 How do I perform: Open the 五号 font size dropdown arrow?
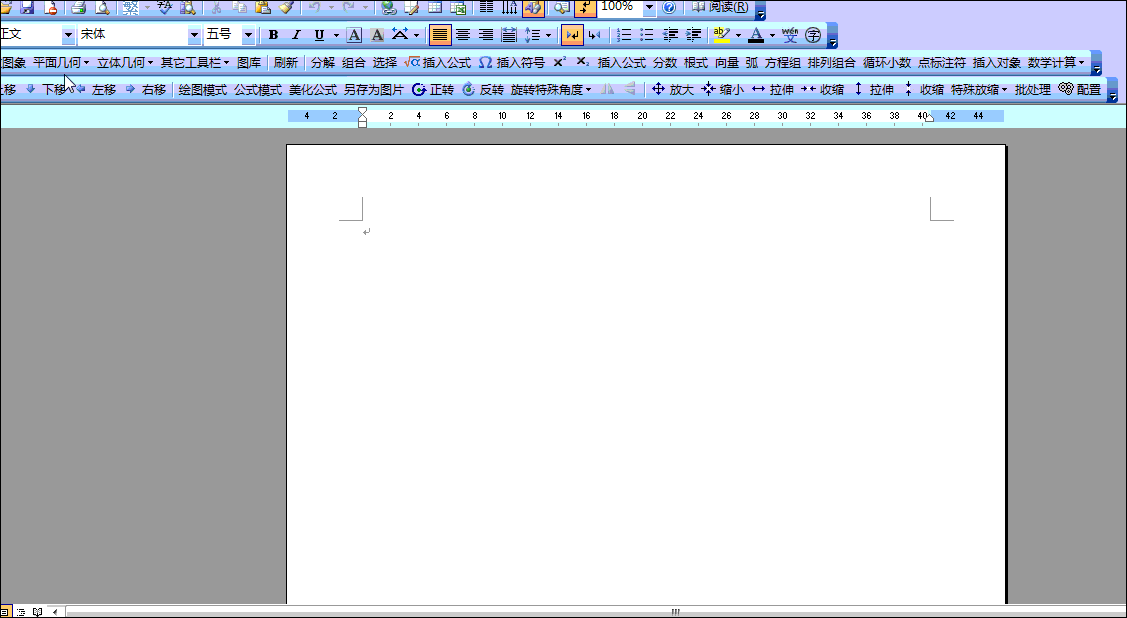point(248,34)
